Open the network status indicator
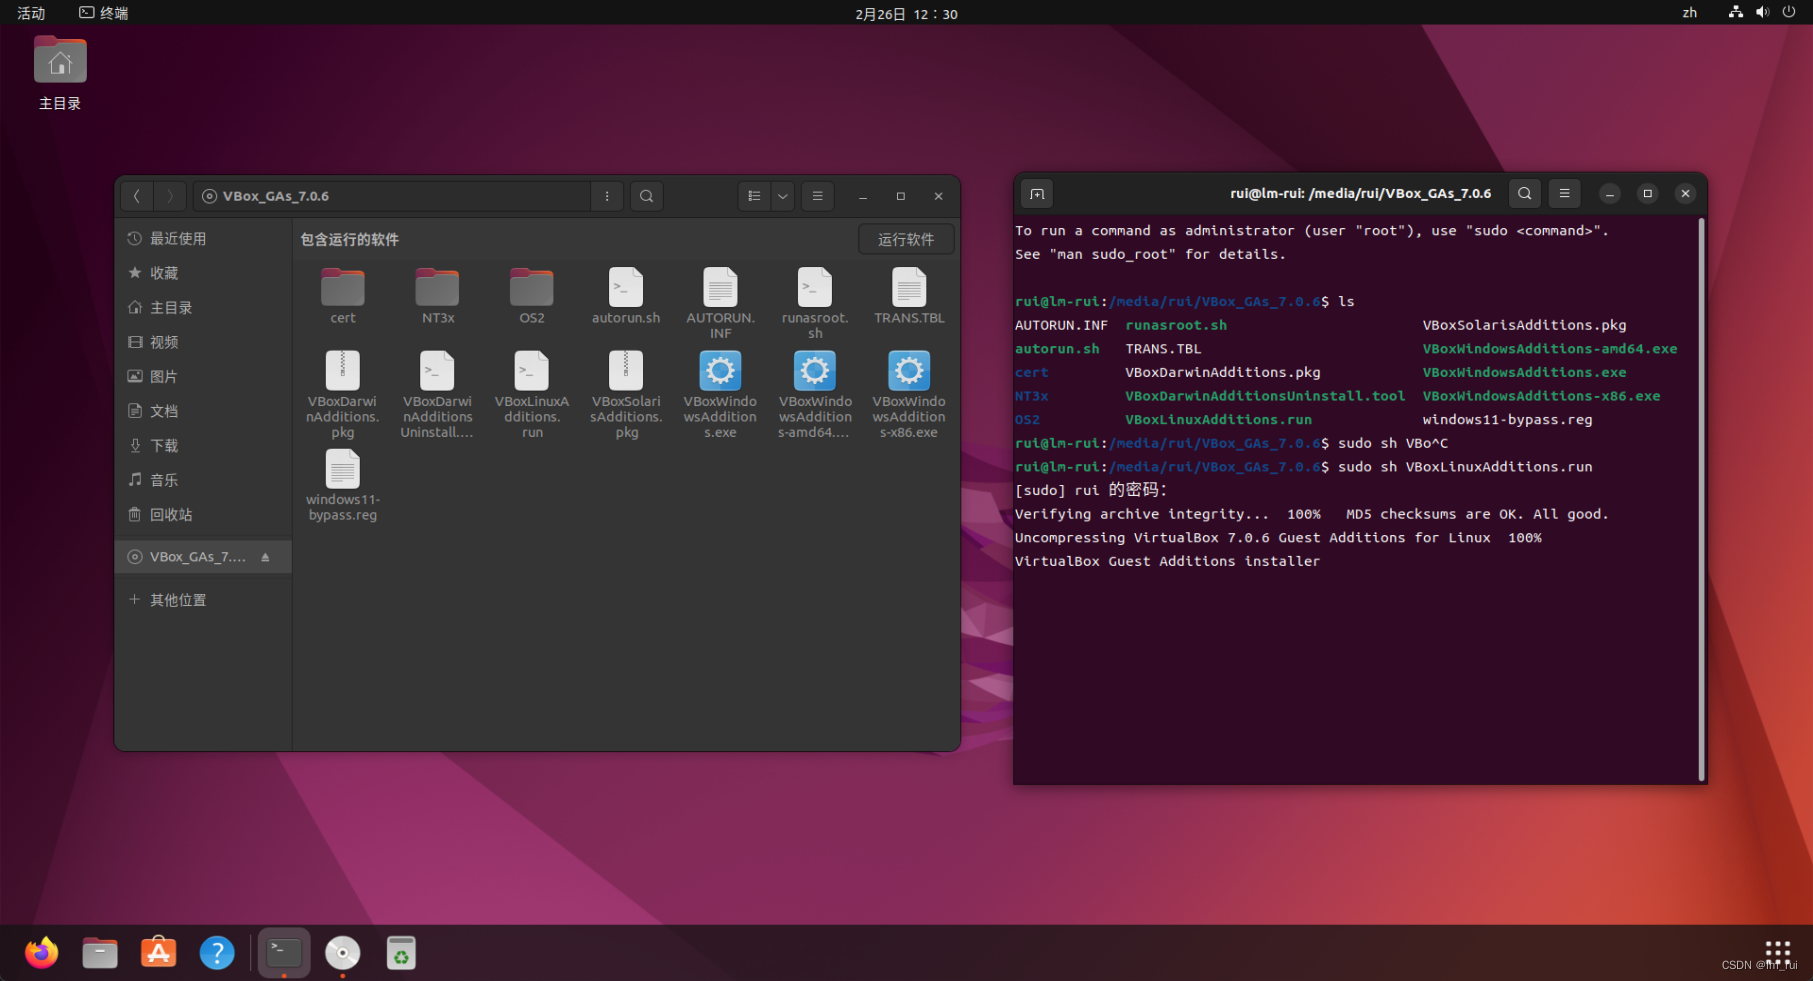 point(1736,13)
